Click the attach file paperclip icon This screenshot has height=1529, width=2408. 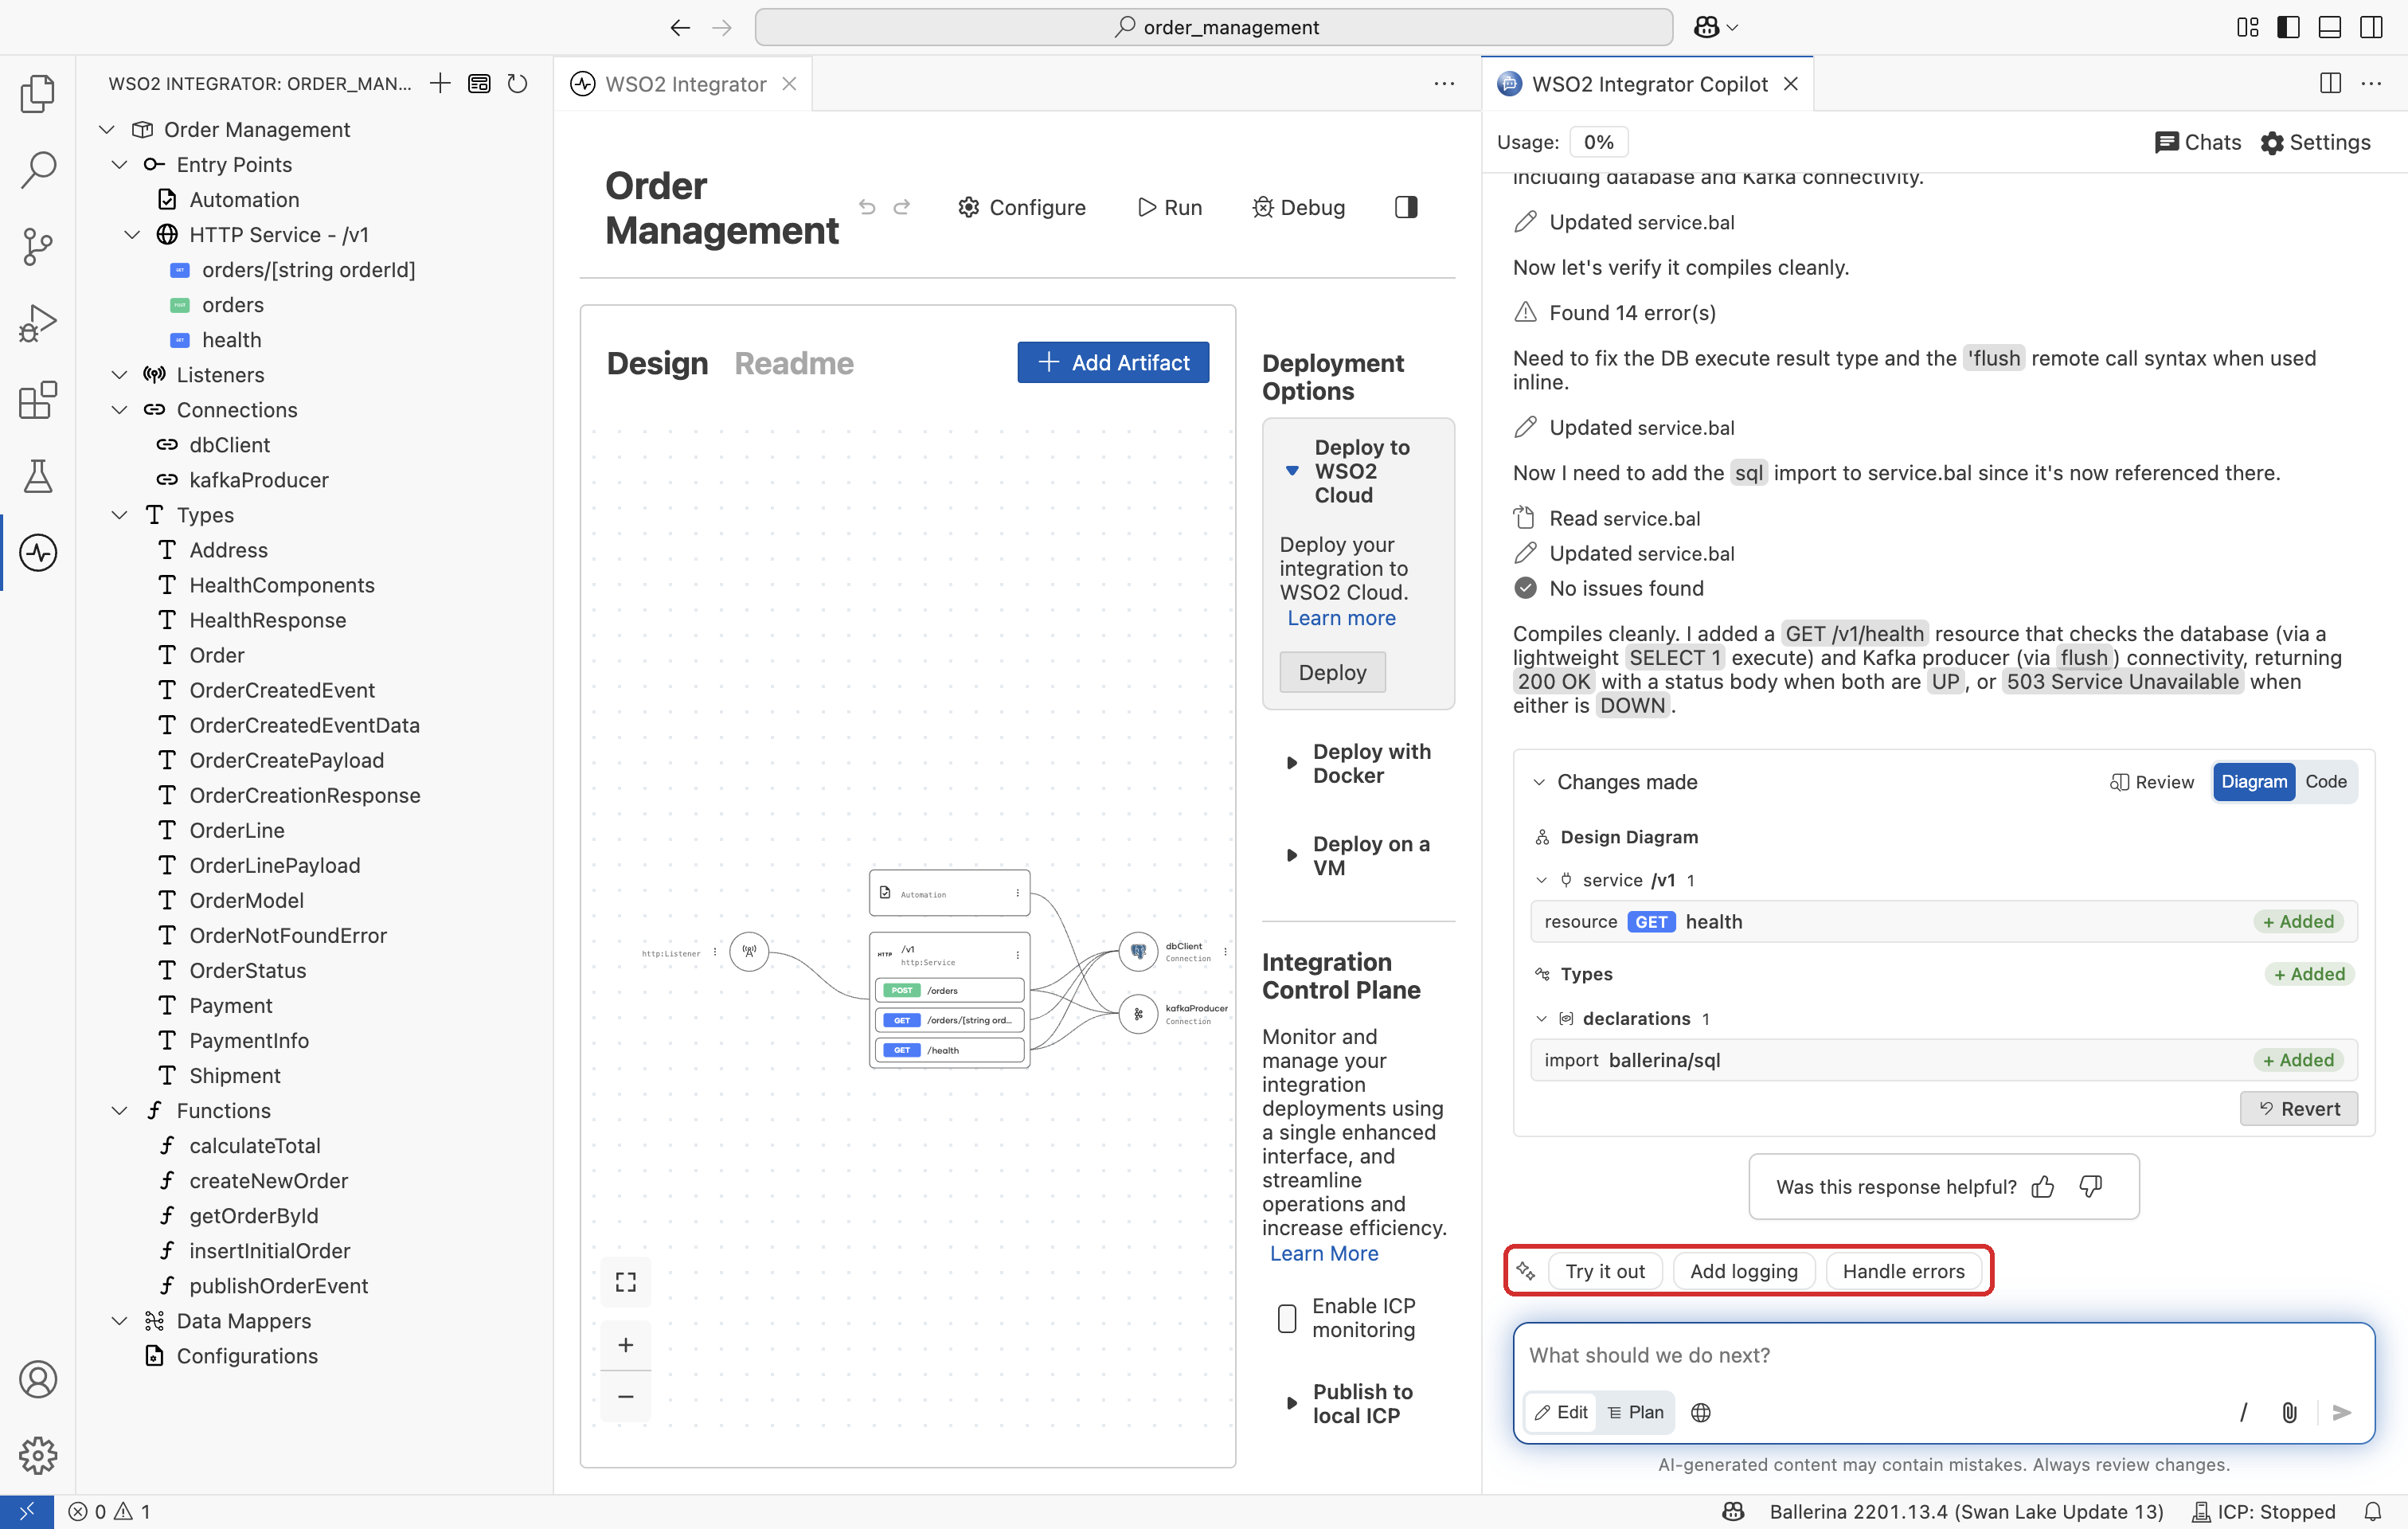(x=2289, y=1412)
